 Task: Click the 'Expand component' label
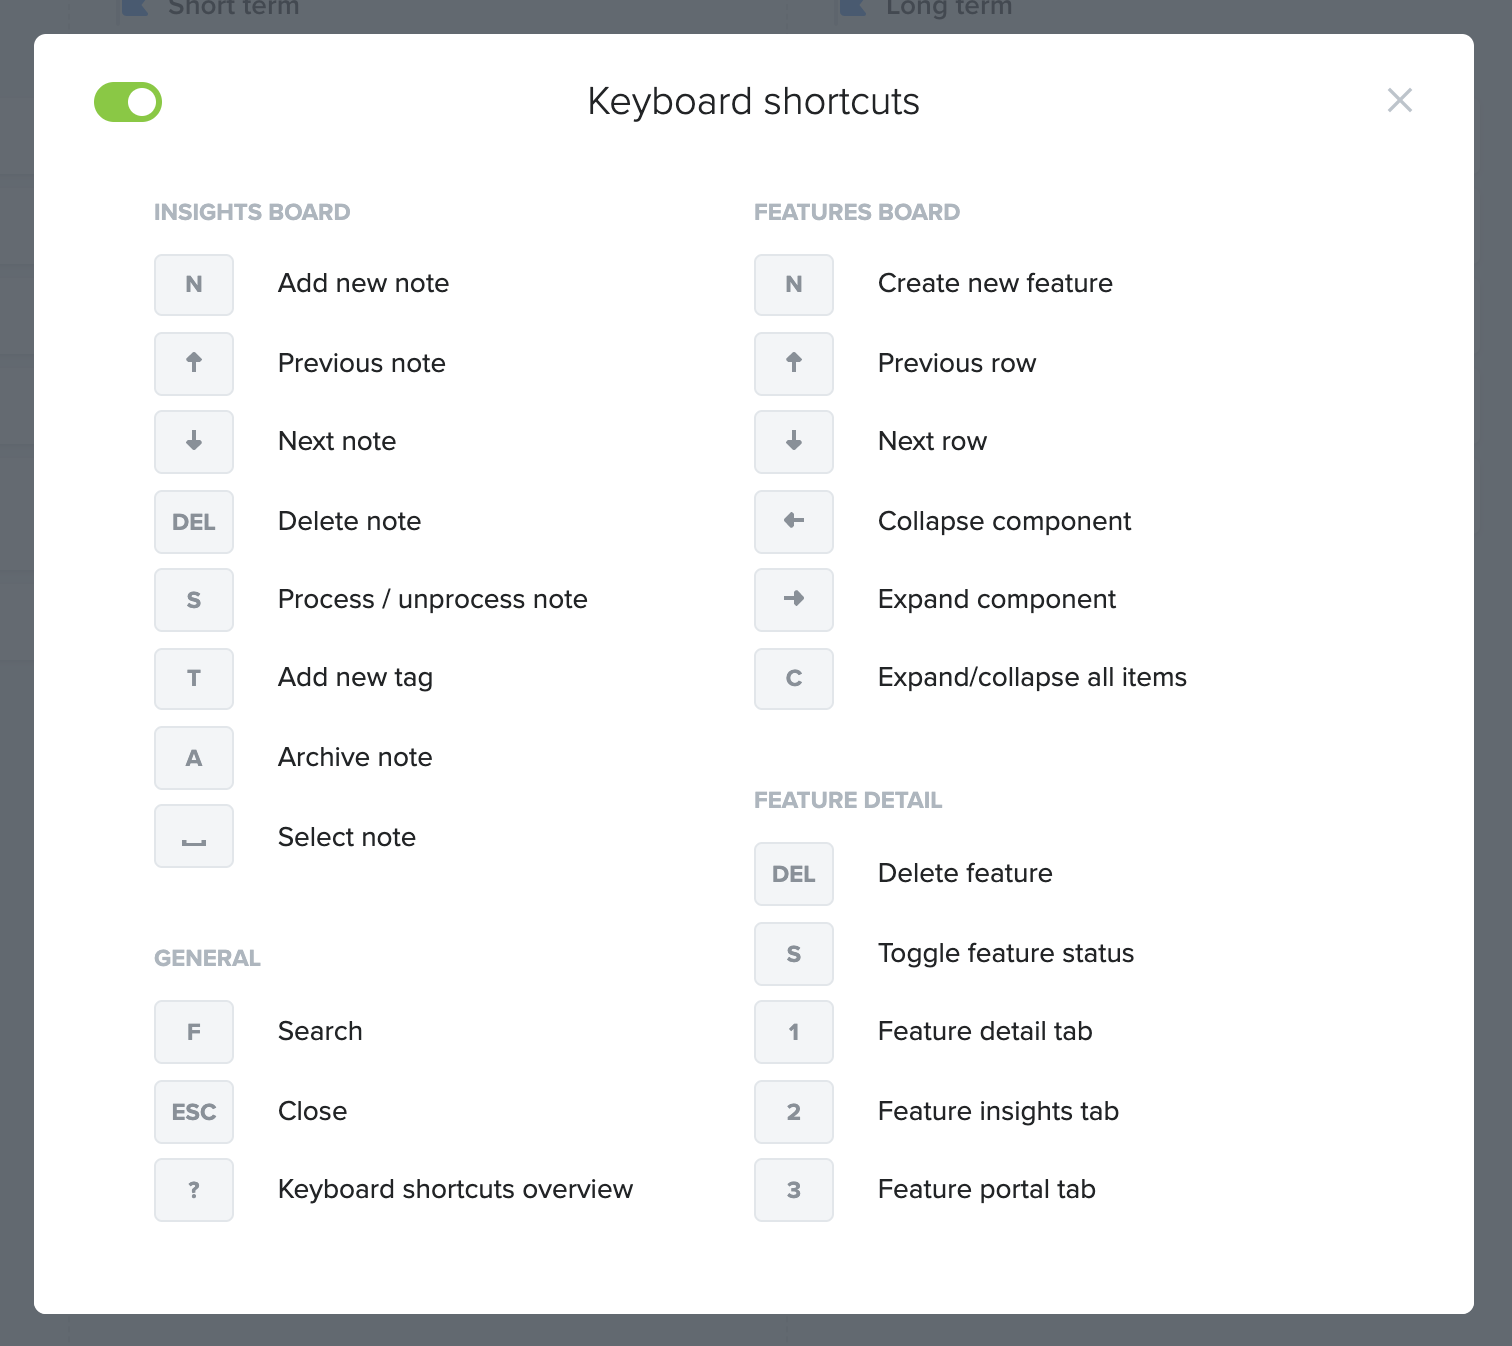[x=997, y=600]
